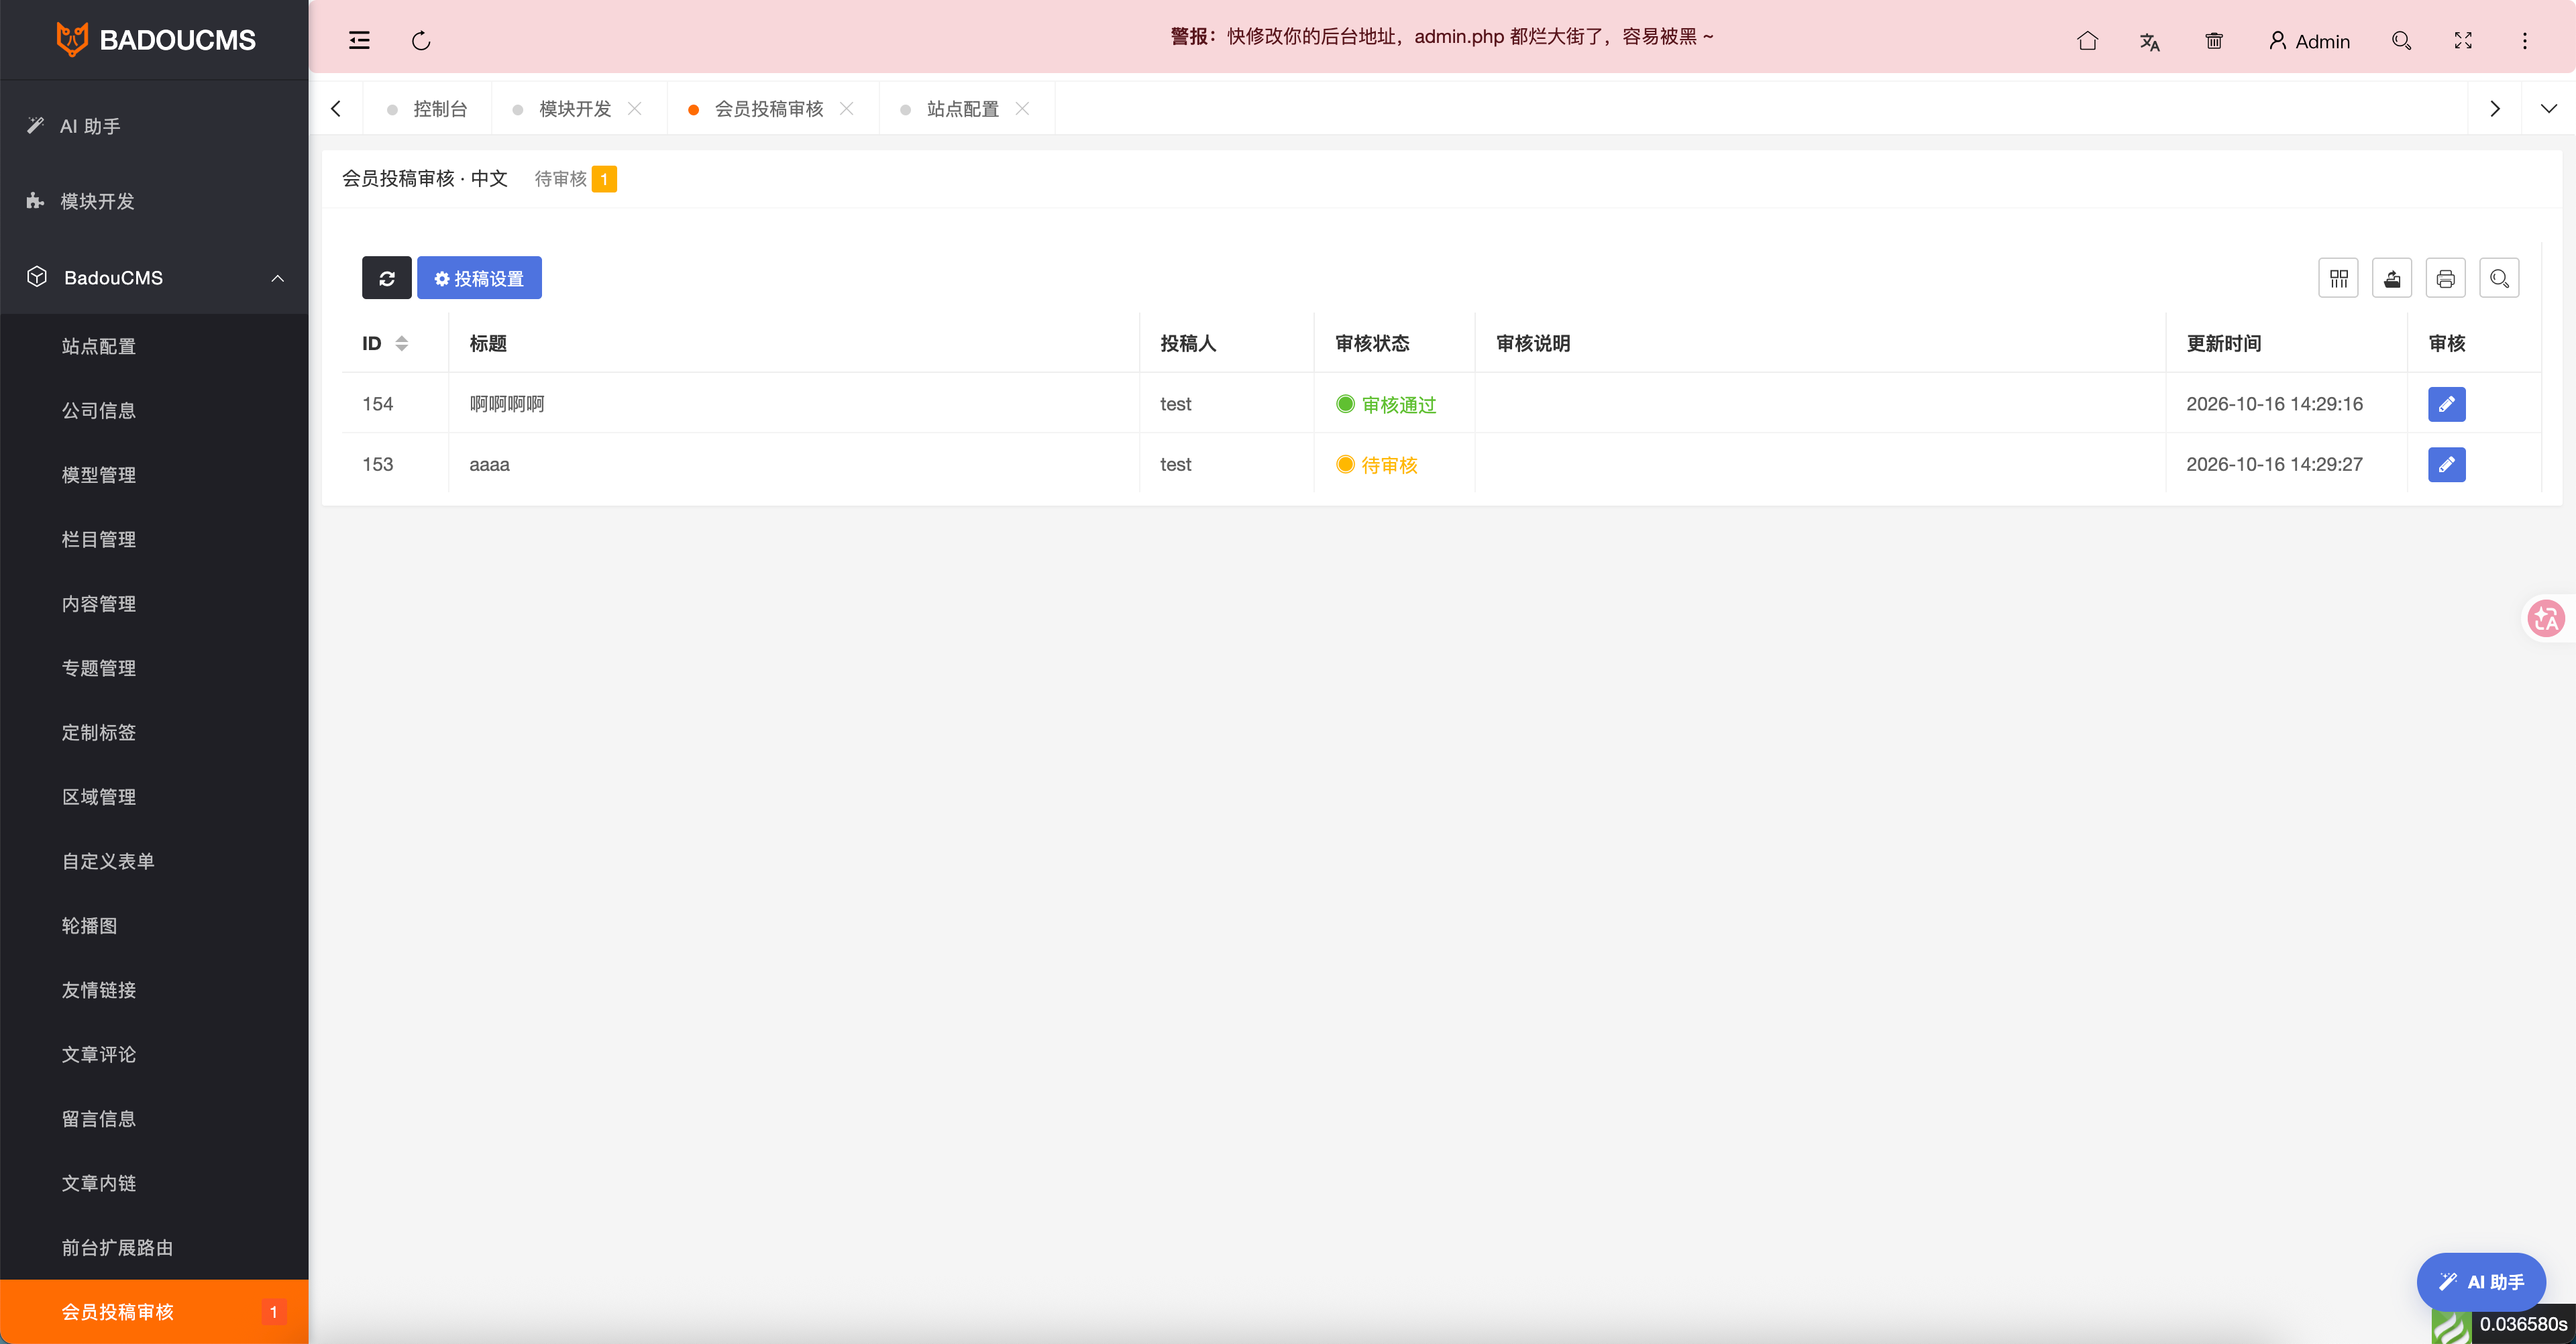Close the 站点配置 tab
Screen dimensions: 2576x1344
coord(1022,109)
